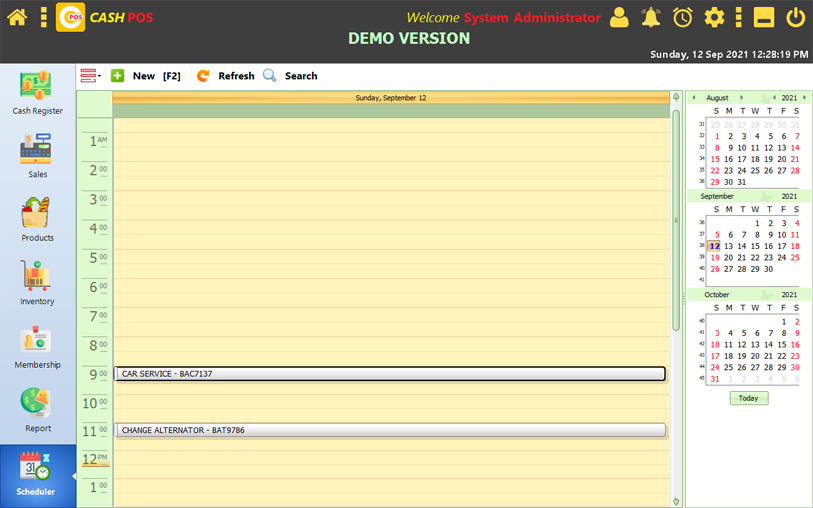The height and width of the screenshot is (508, 813).
Task: Go to next year arrow
Action: [804, 97]
